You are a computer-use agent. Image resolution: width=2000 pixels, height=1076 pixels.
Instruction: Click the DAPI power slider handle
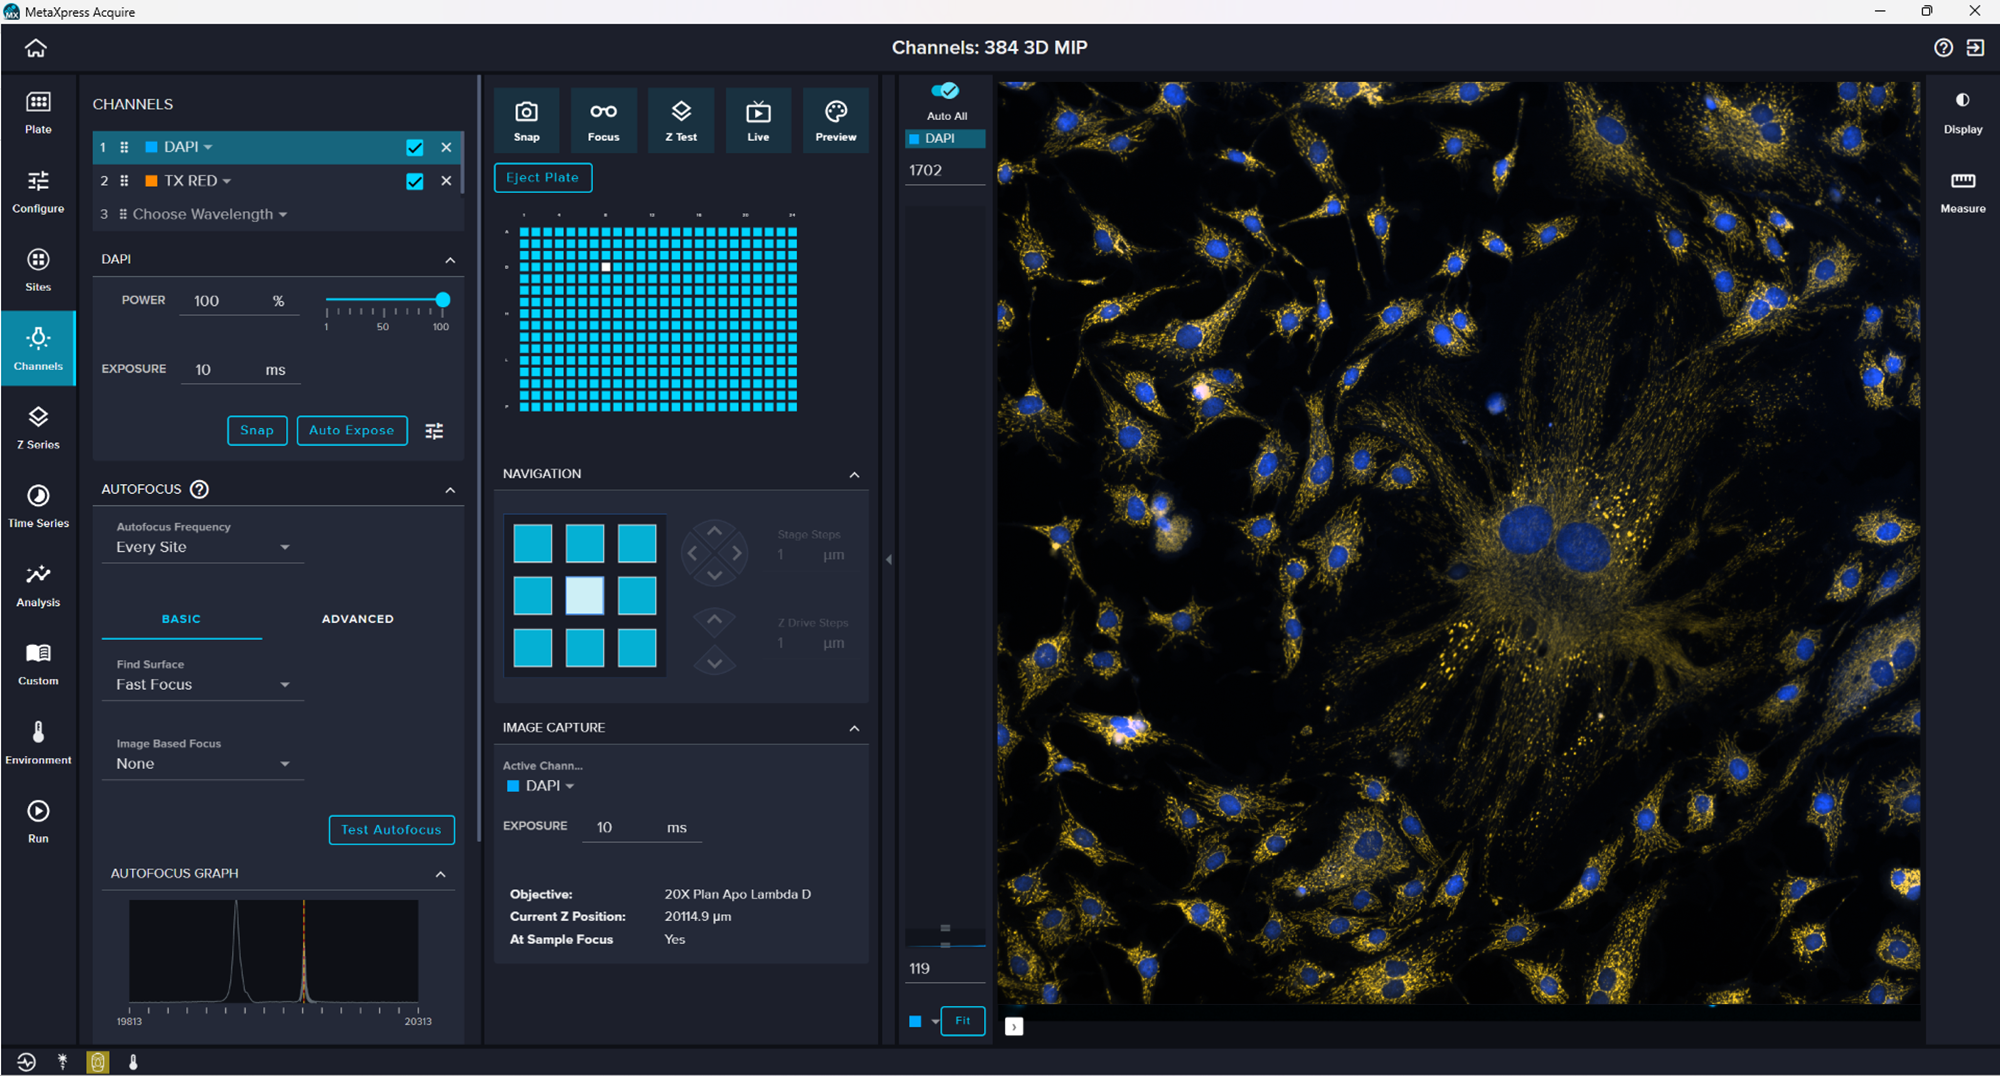pyautogui.click(x=442, y=300)
